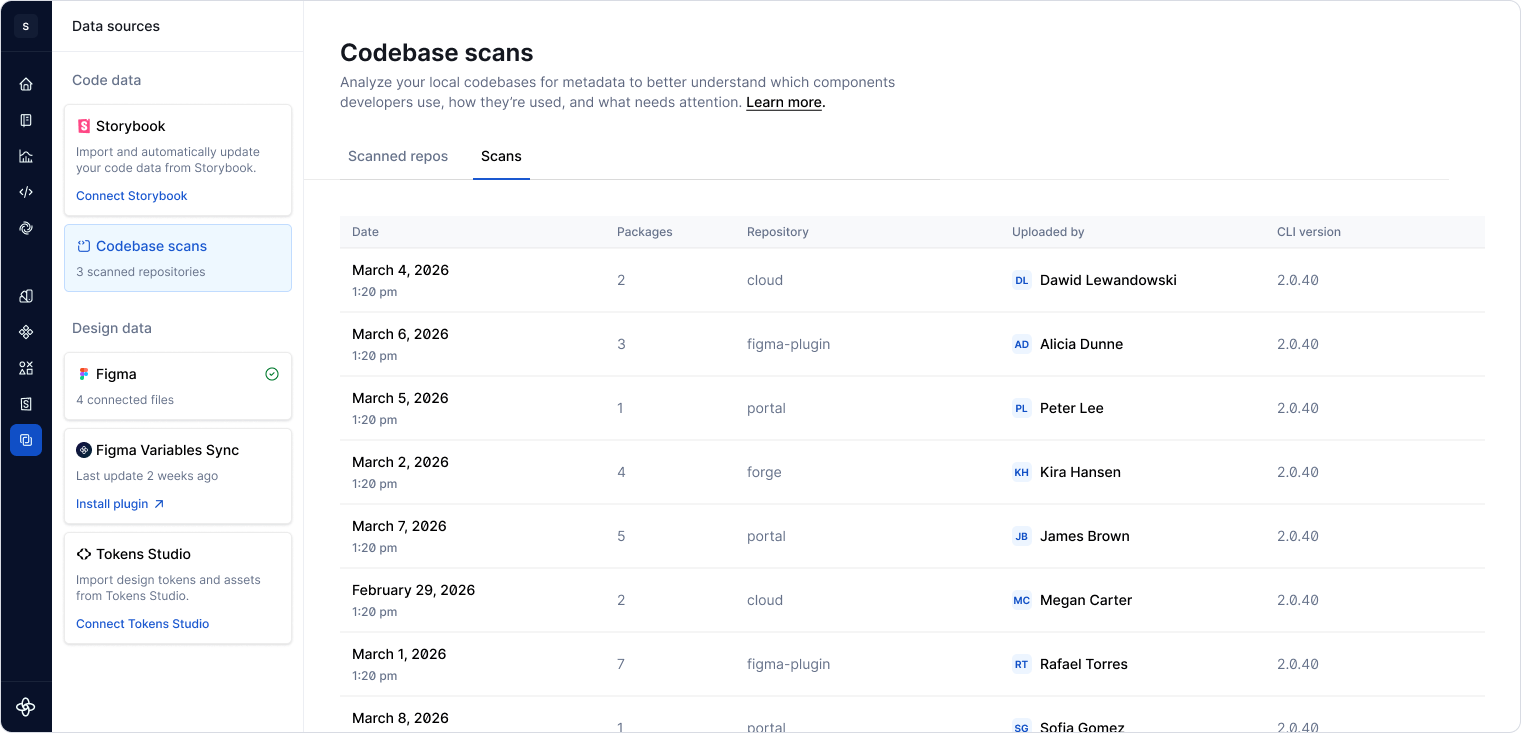Open the March 4, 2026 scan row
The height and width of the screenshot is (733, 1521).
pyautogui.click(x=912, y=280)
